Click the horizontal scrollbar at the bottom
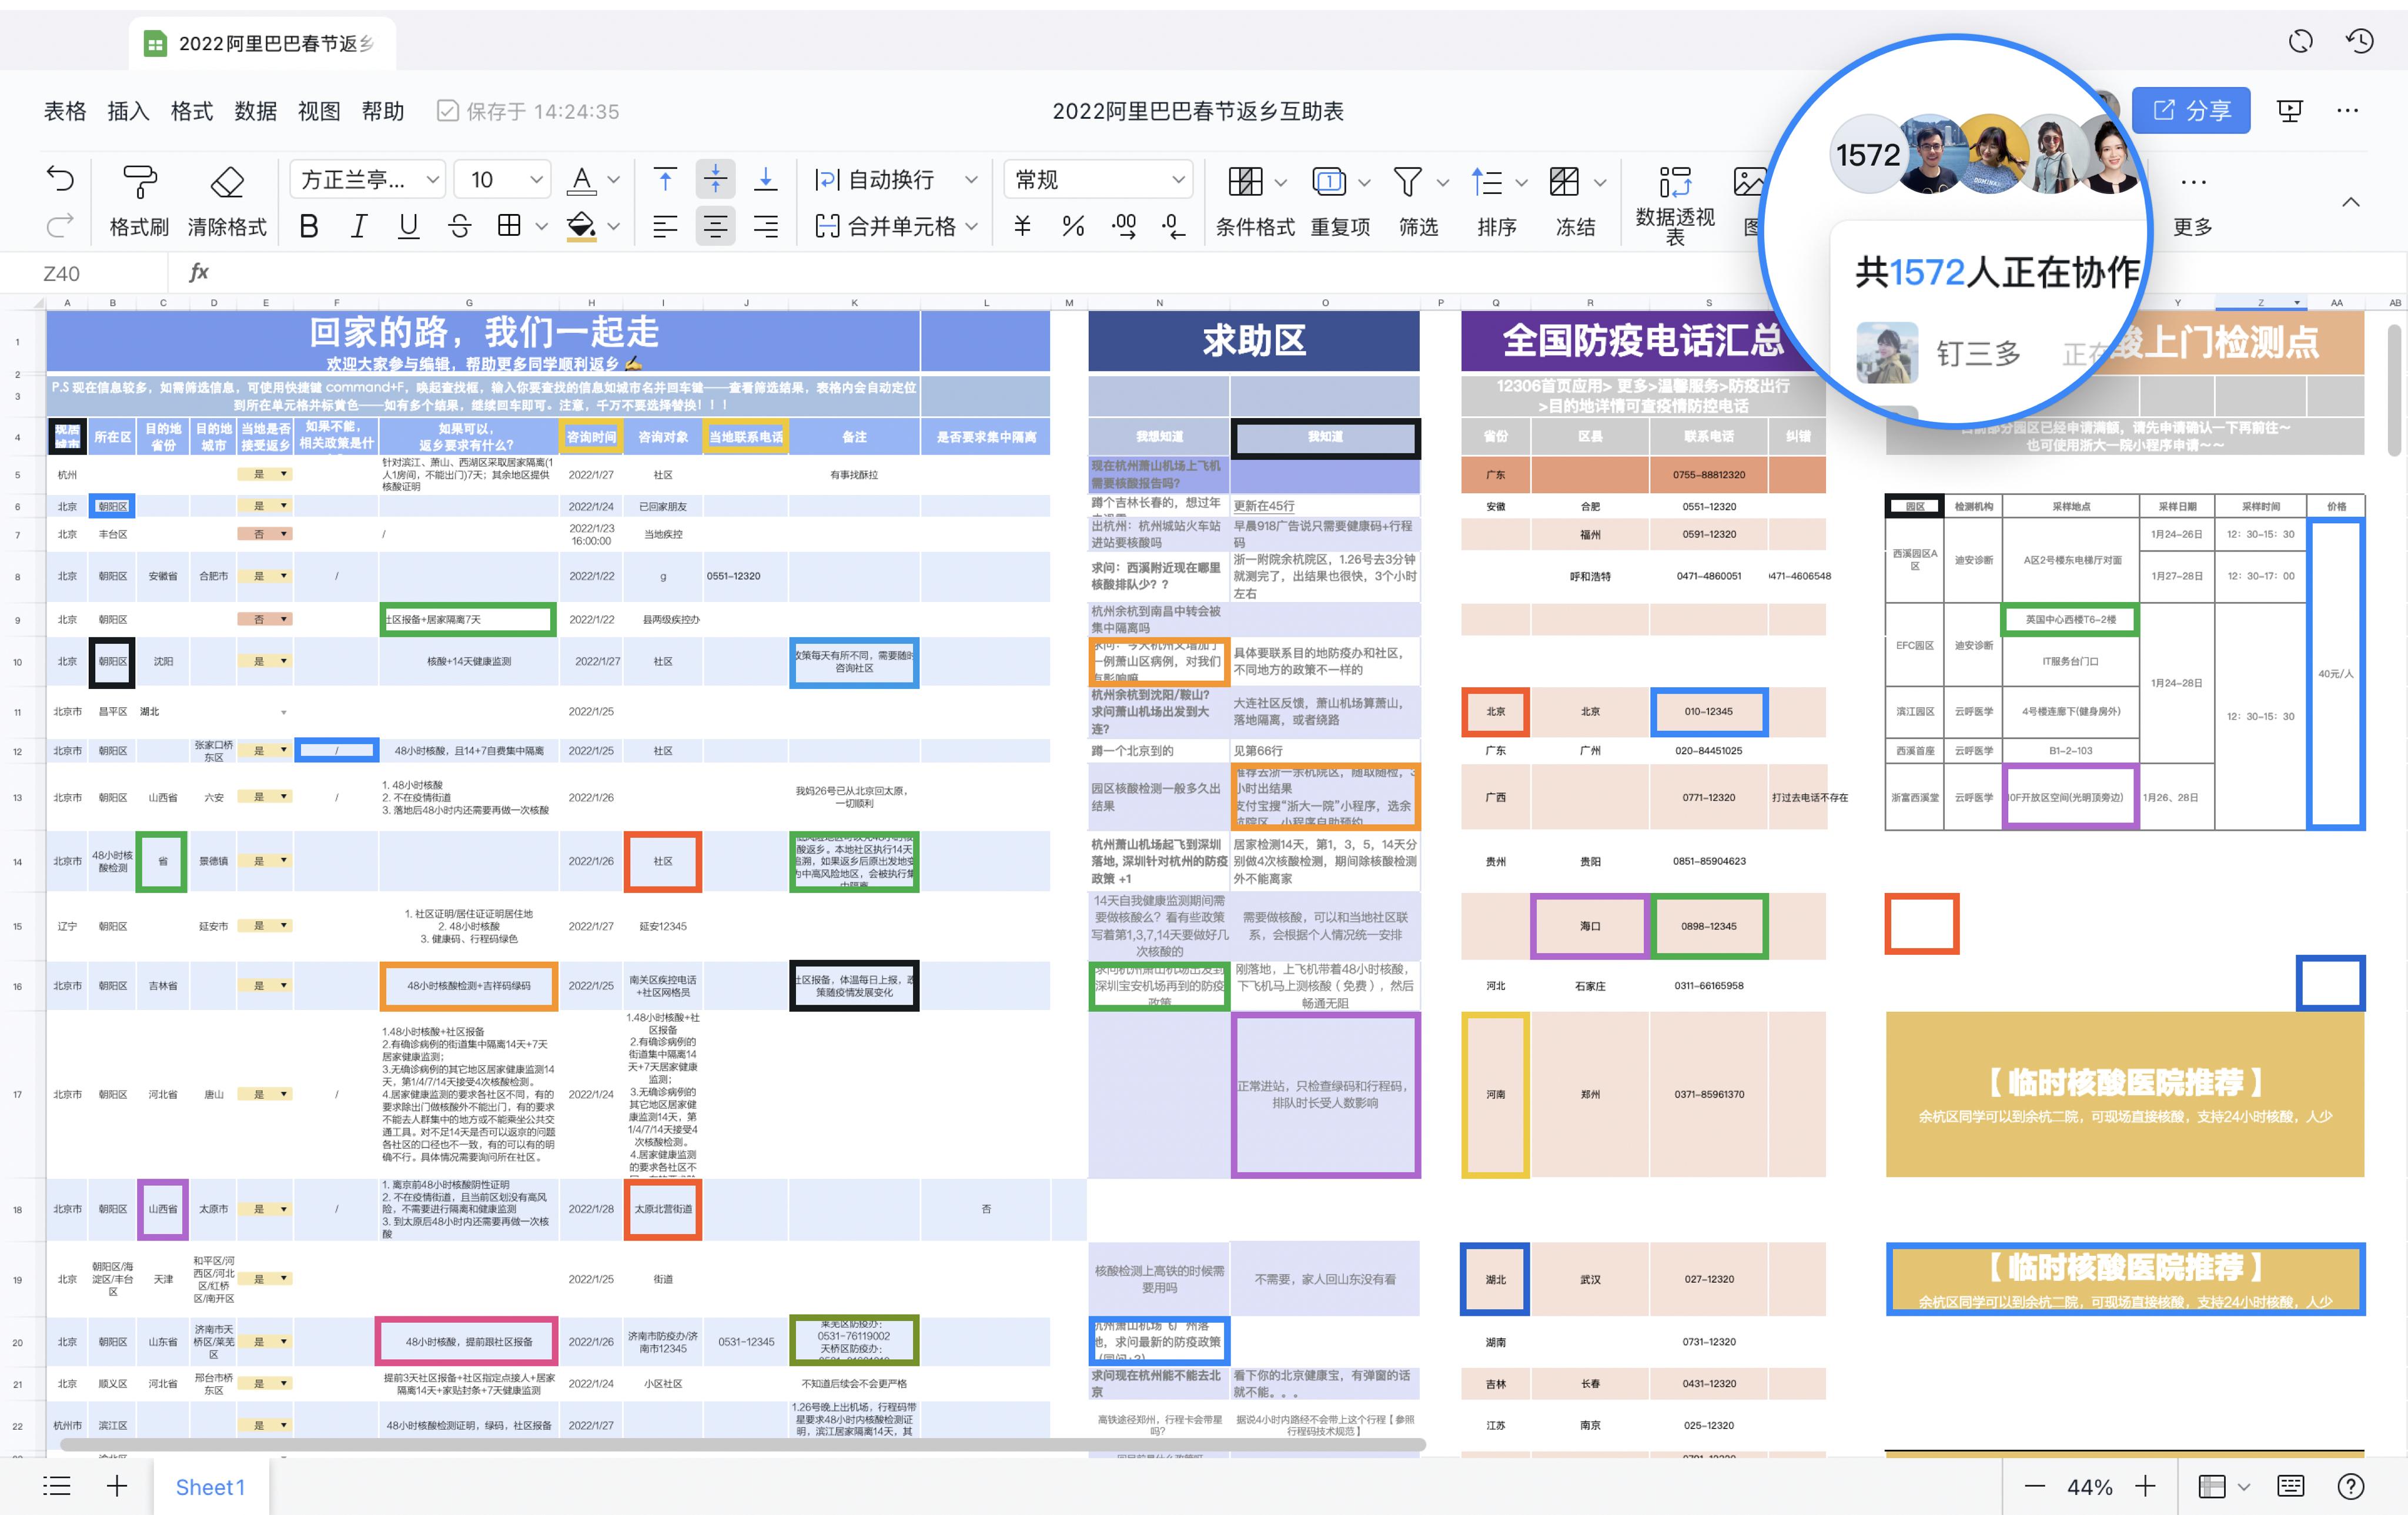Viewport: 2408px width, 1515px height. pyautogui.click(x=742, y=1444)
